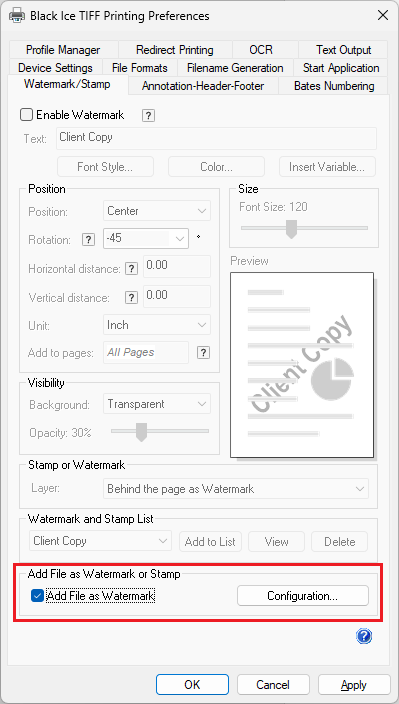Click the Horizontal distance help icon
Image resolution: width=399 pixels, height=704 pixels.
tap(131, 269)
